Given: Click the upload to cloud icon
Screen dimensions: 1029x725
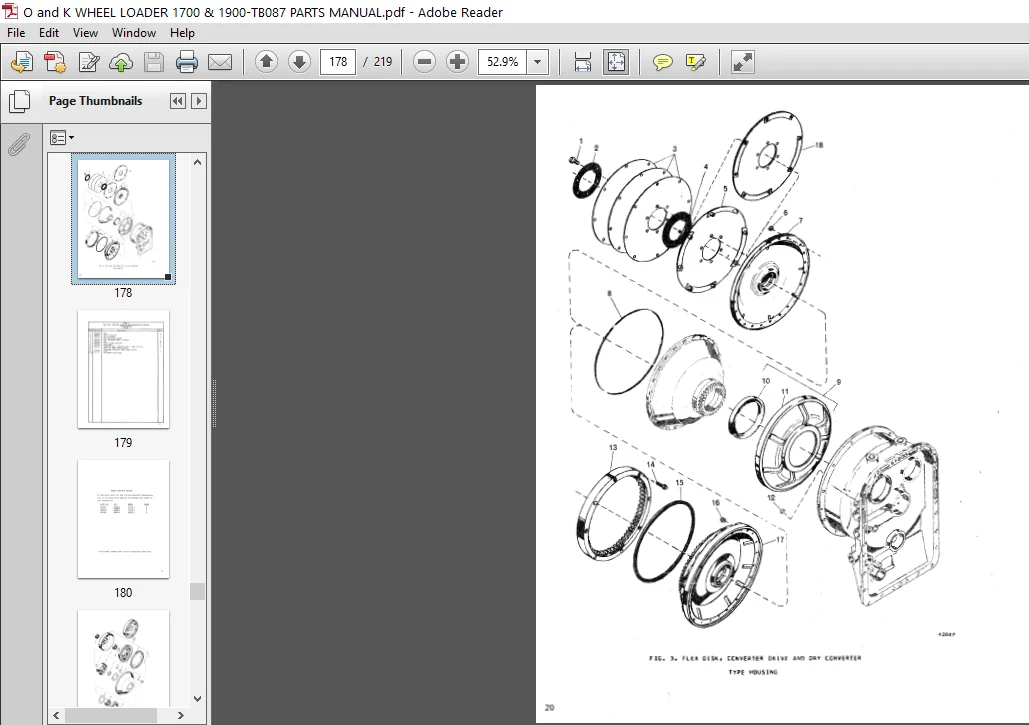Looking at the screenshot, I should 121,62.
